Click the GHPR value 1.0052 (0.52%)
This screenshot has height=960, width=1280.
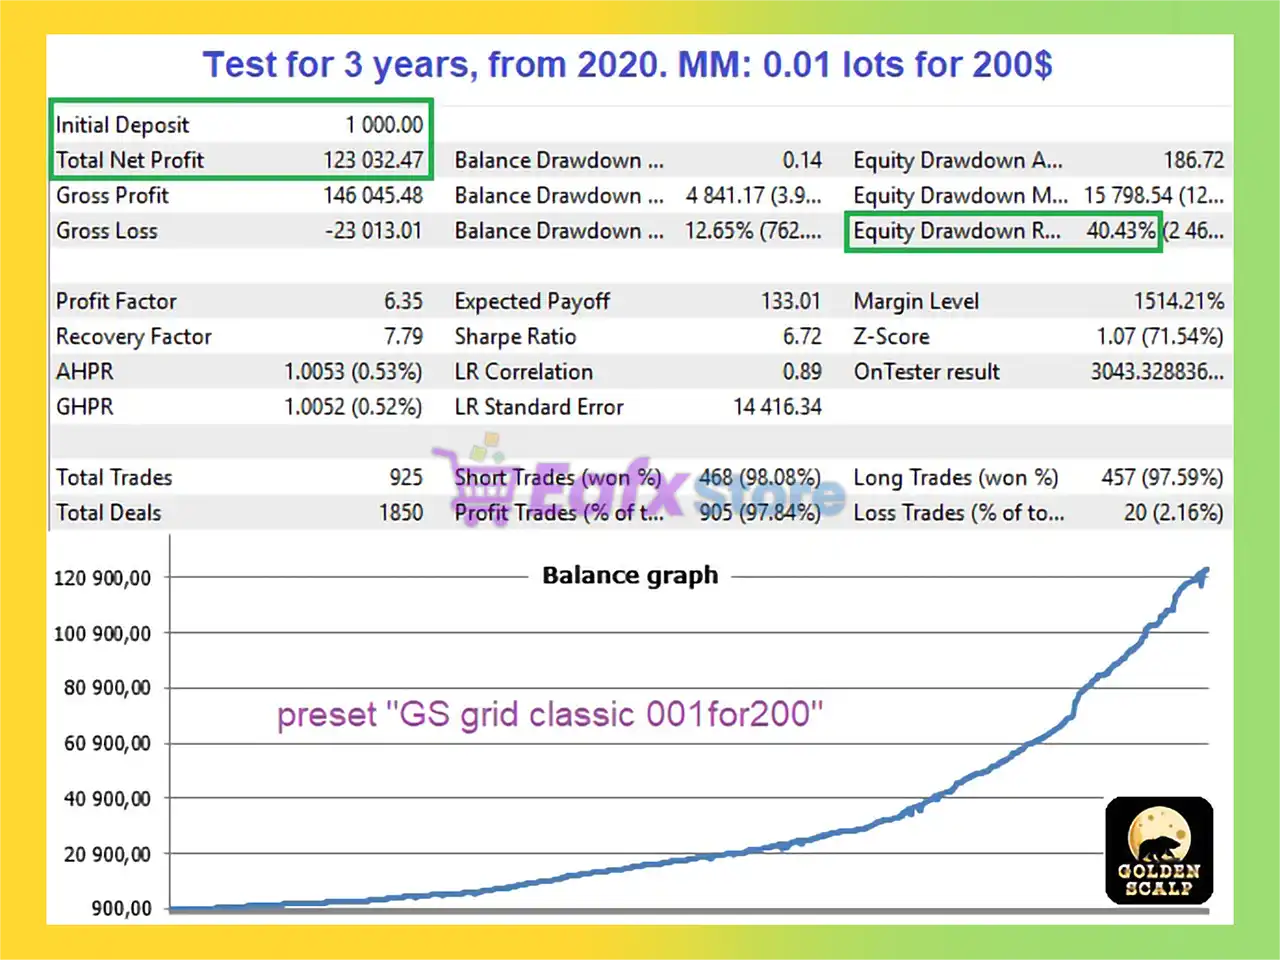tap(353, 407)
